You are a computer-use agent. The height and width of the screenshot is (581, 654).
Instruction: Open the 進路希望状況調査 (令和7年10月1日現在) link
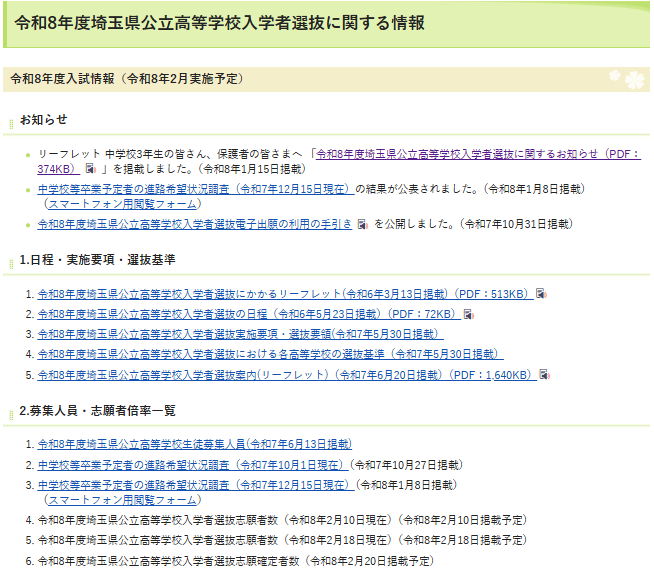(x=193, y=465)
